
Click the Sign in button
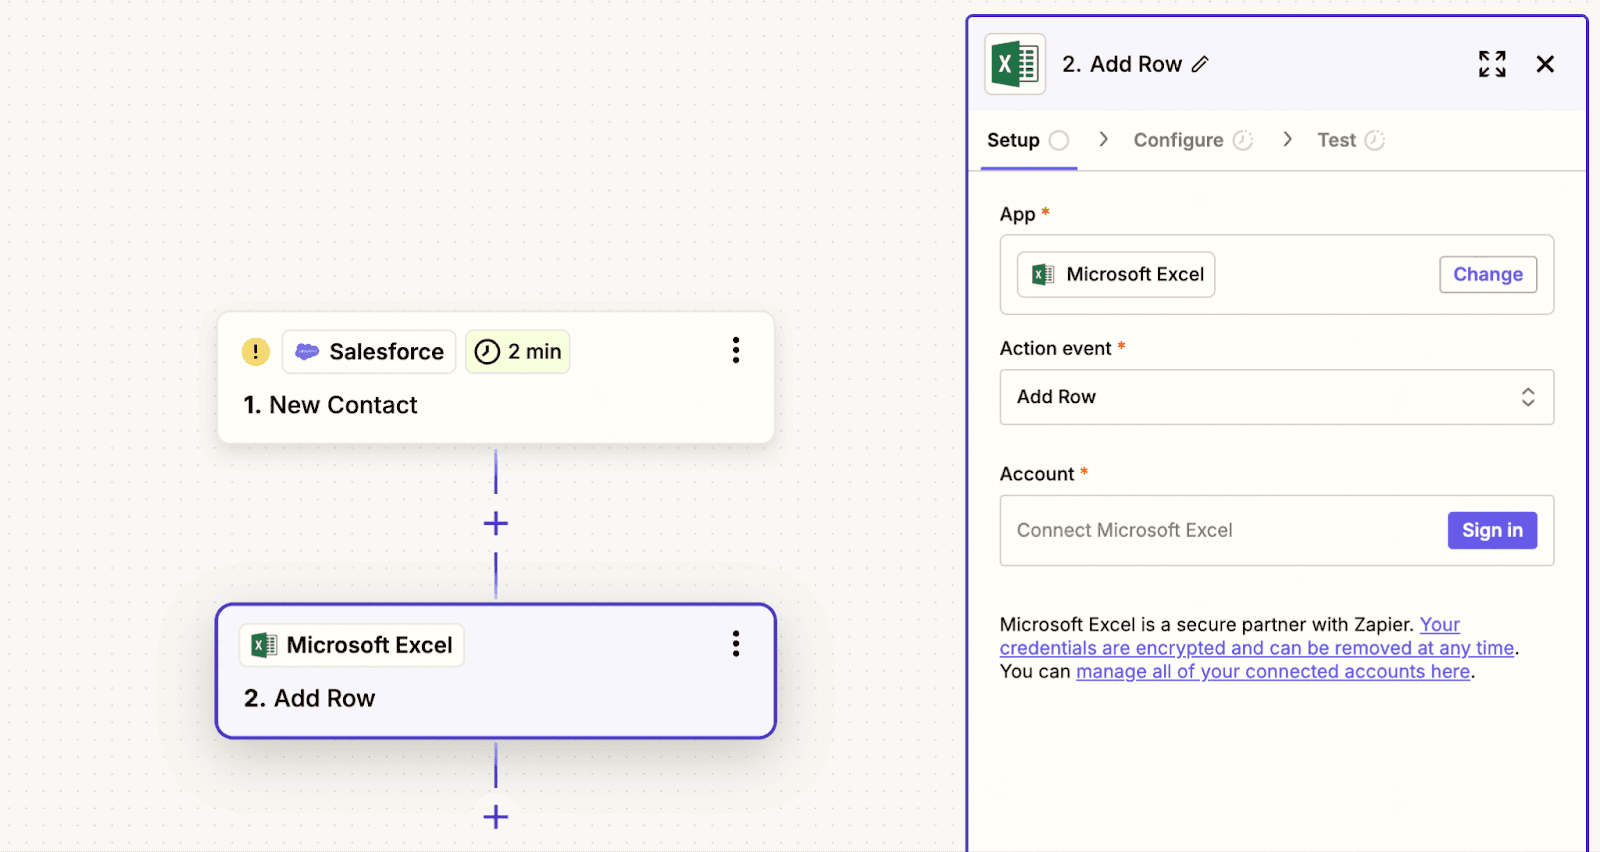1492,530
